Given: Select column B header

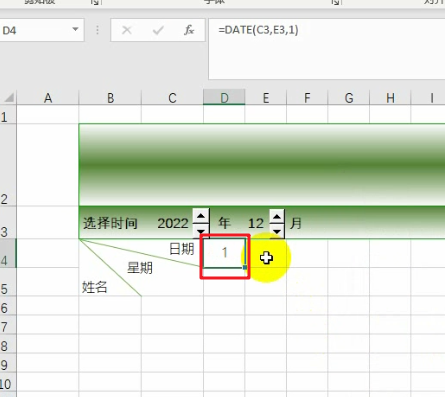Looking at the screenshot, I should pos(110,98).
